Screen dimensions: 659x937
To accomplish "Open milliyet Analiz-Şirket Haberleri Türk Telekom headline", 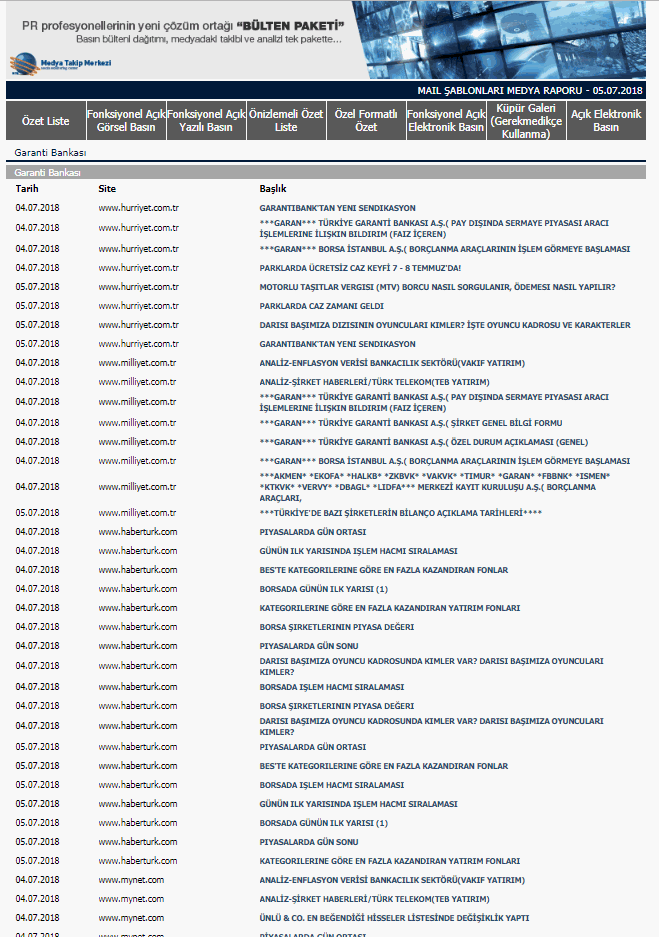I will click(x=374, y=382).
